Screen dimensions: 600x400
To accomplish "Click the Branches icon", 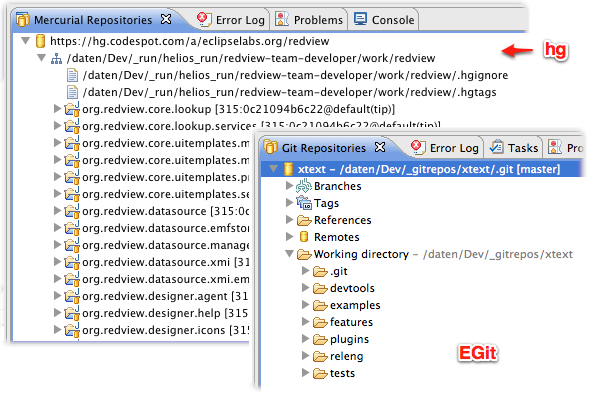I will (304, 186).
